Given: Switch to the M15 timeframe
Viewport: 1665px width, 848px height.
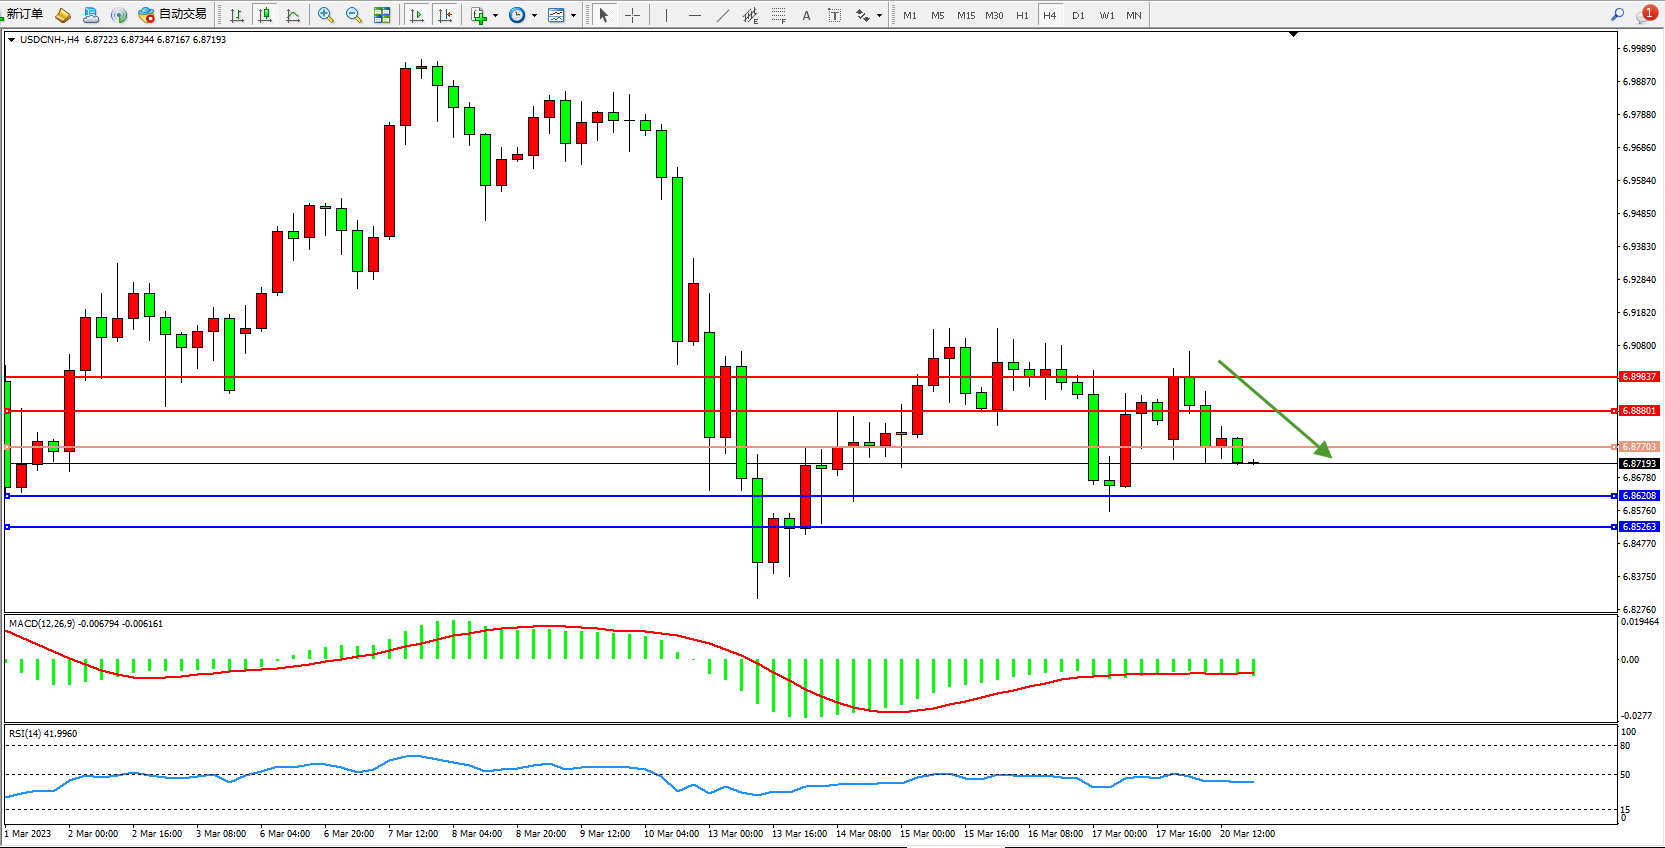Looking at the screenshot, I should point(965,15).
